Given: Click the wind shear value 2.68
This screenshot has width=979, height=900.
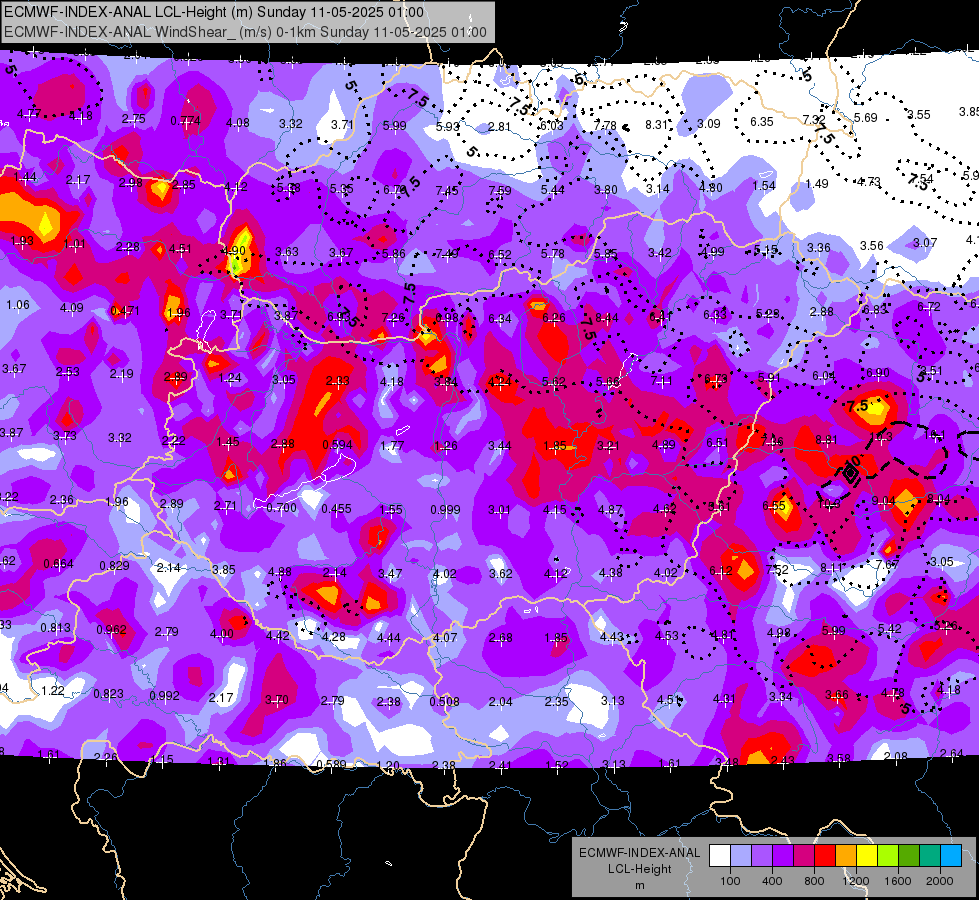Looking at the screenshot, I should [x=501, y=638].
